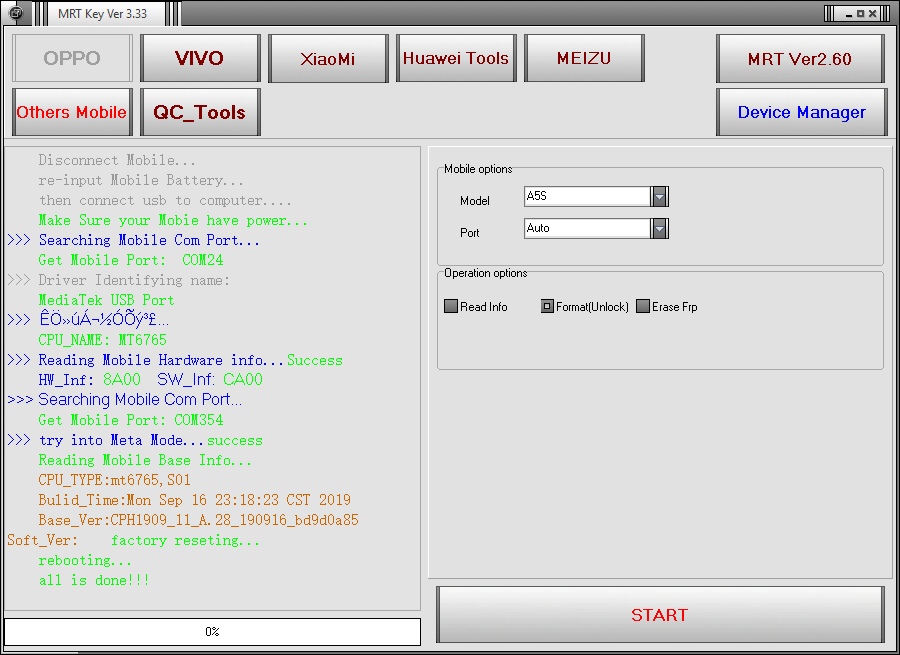Click 'HW_Inf: 8A00 SW_Inf: CA00' line
Screen dimensions: 900x655
(x=150, y=379)
